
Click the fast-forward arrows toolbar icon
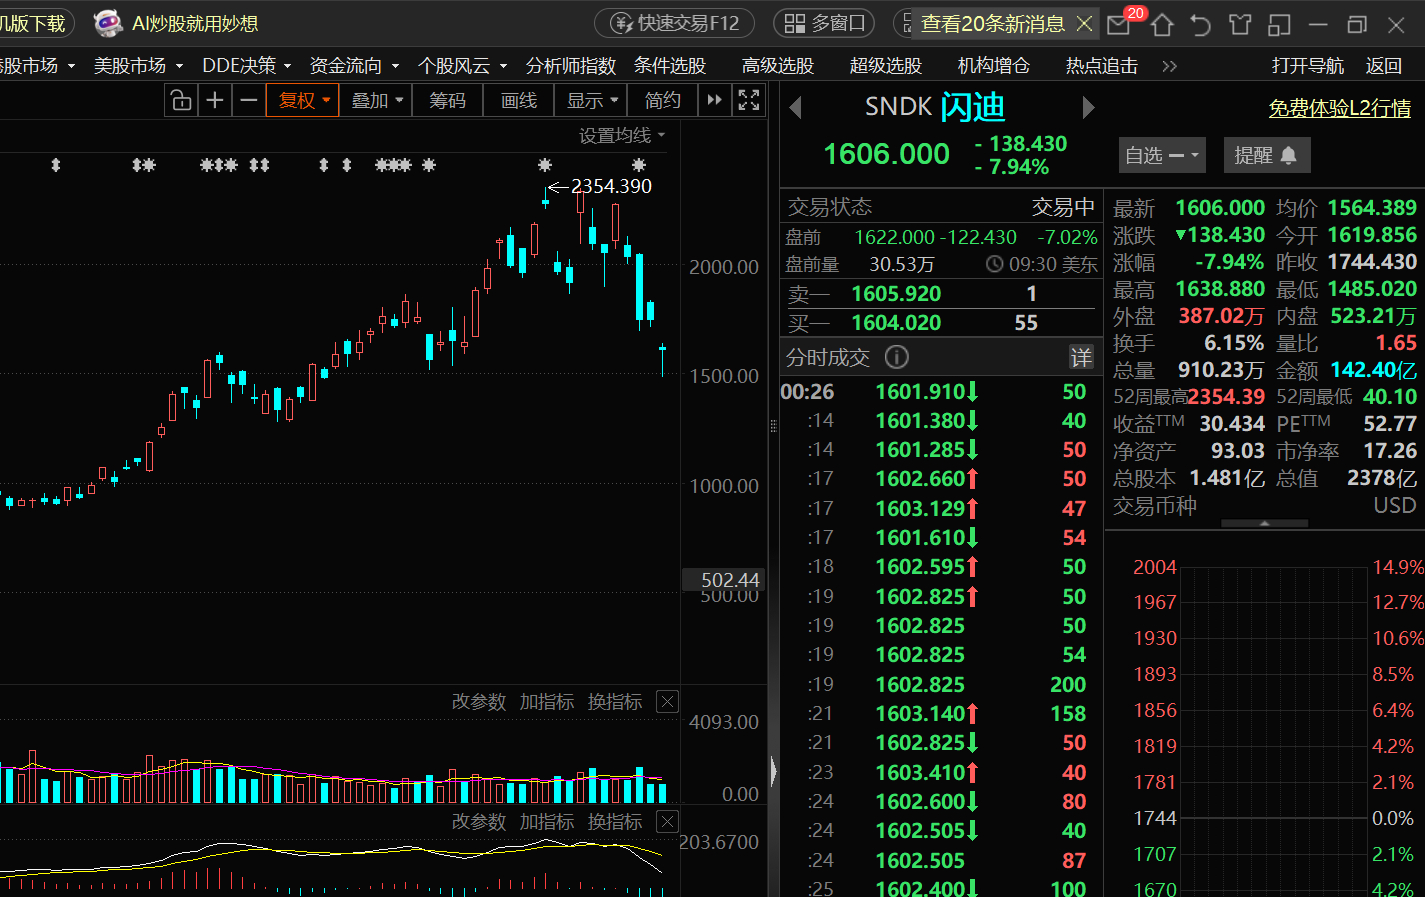click(x=714, y=100)
